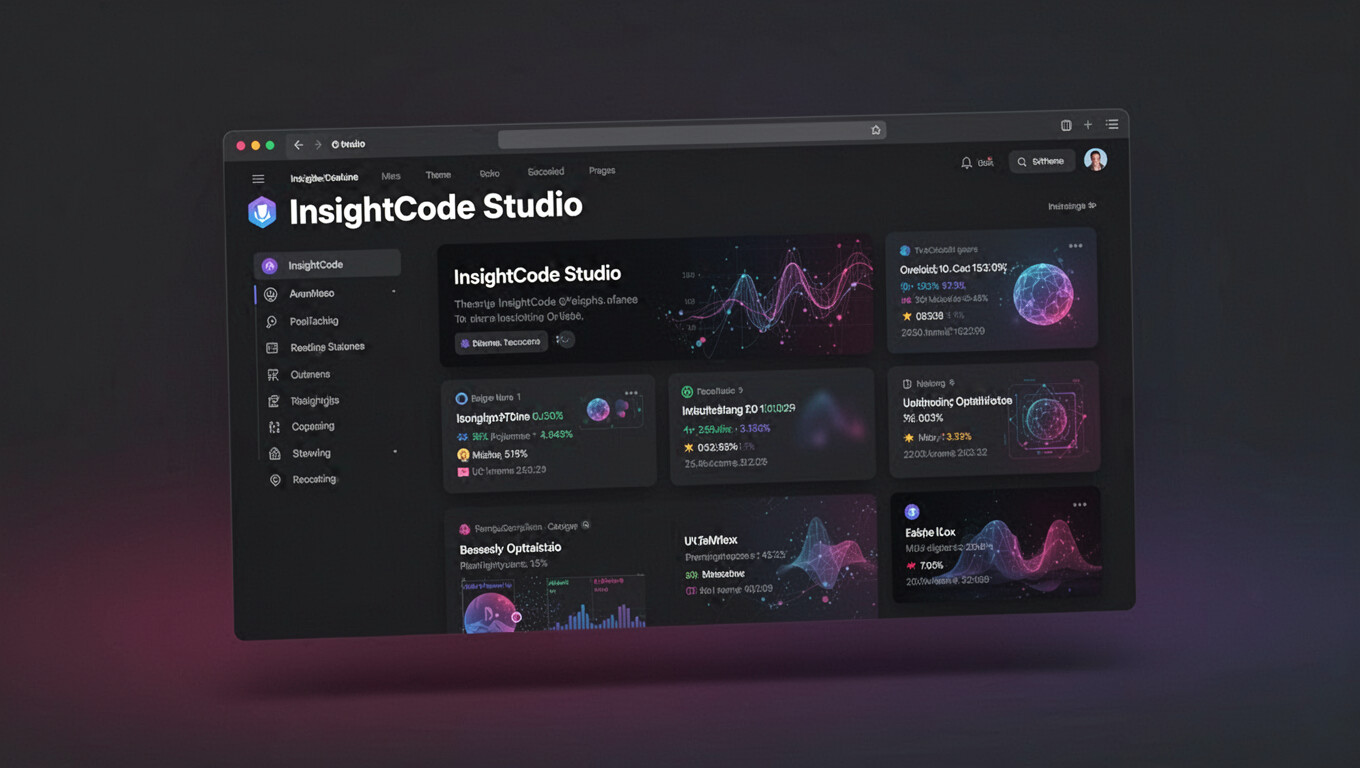Expand the second sidebar item's arrow

[394, 292]
